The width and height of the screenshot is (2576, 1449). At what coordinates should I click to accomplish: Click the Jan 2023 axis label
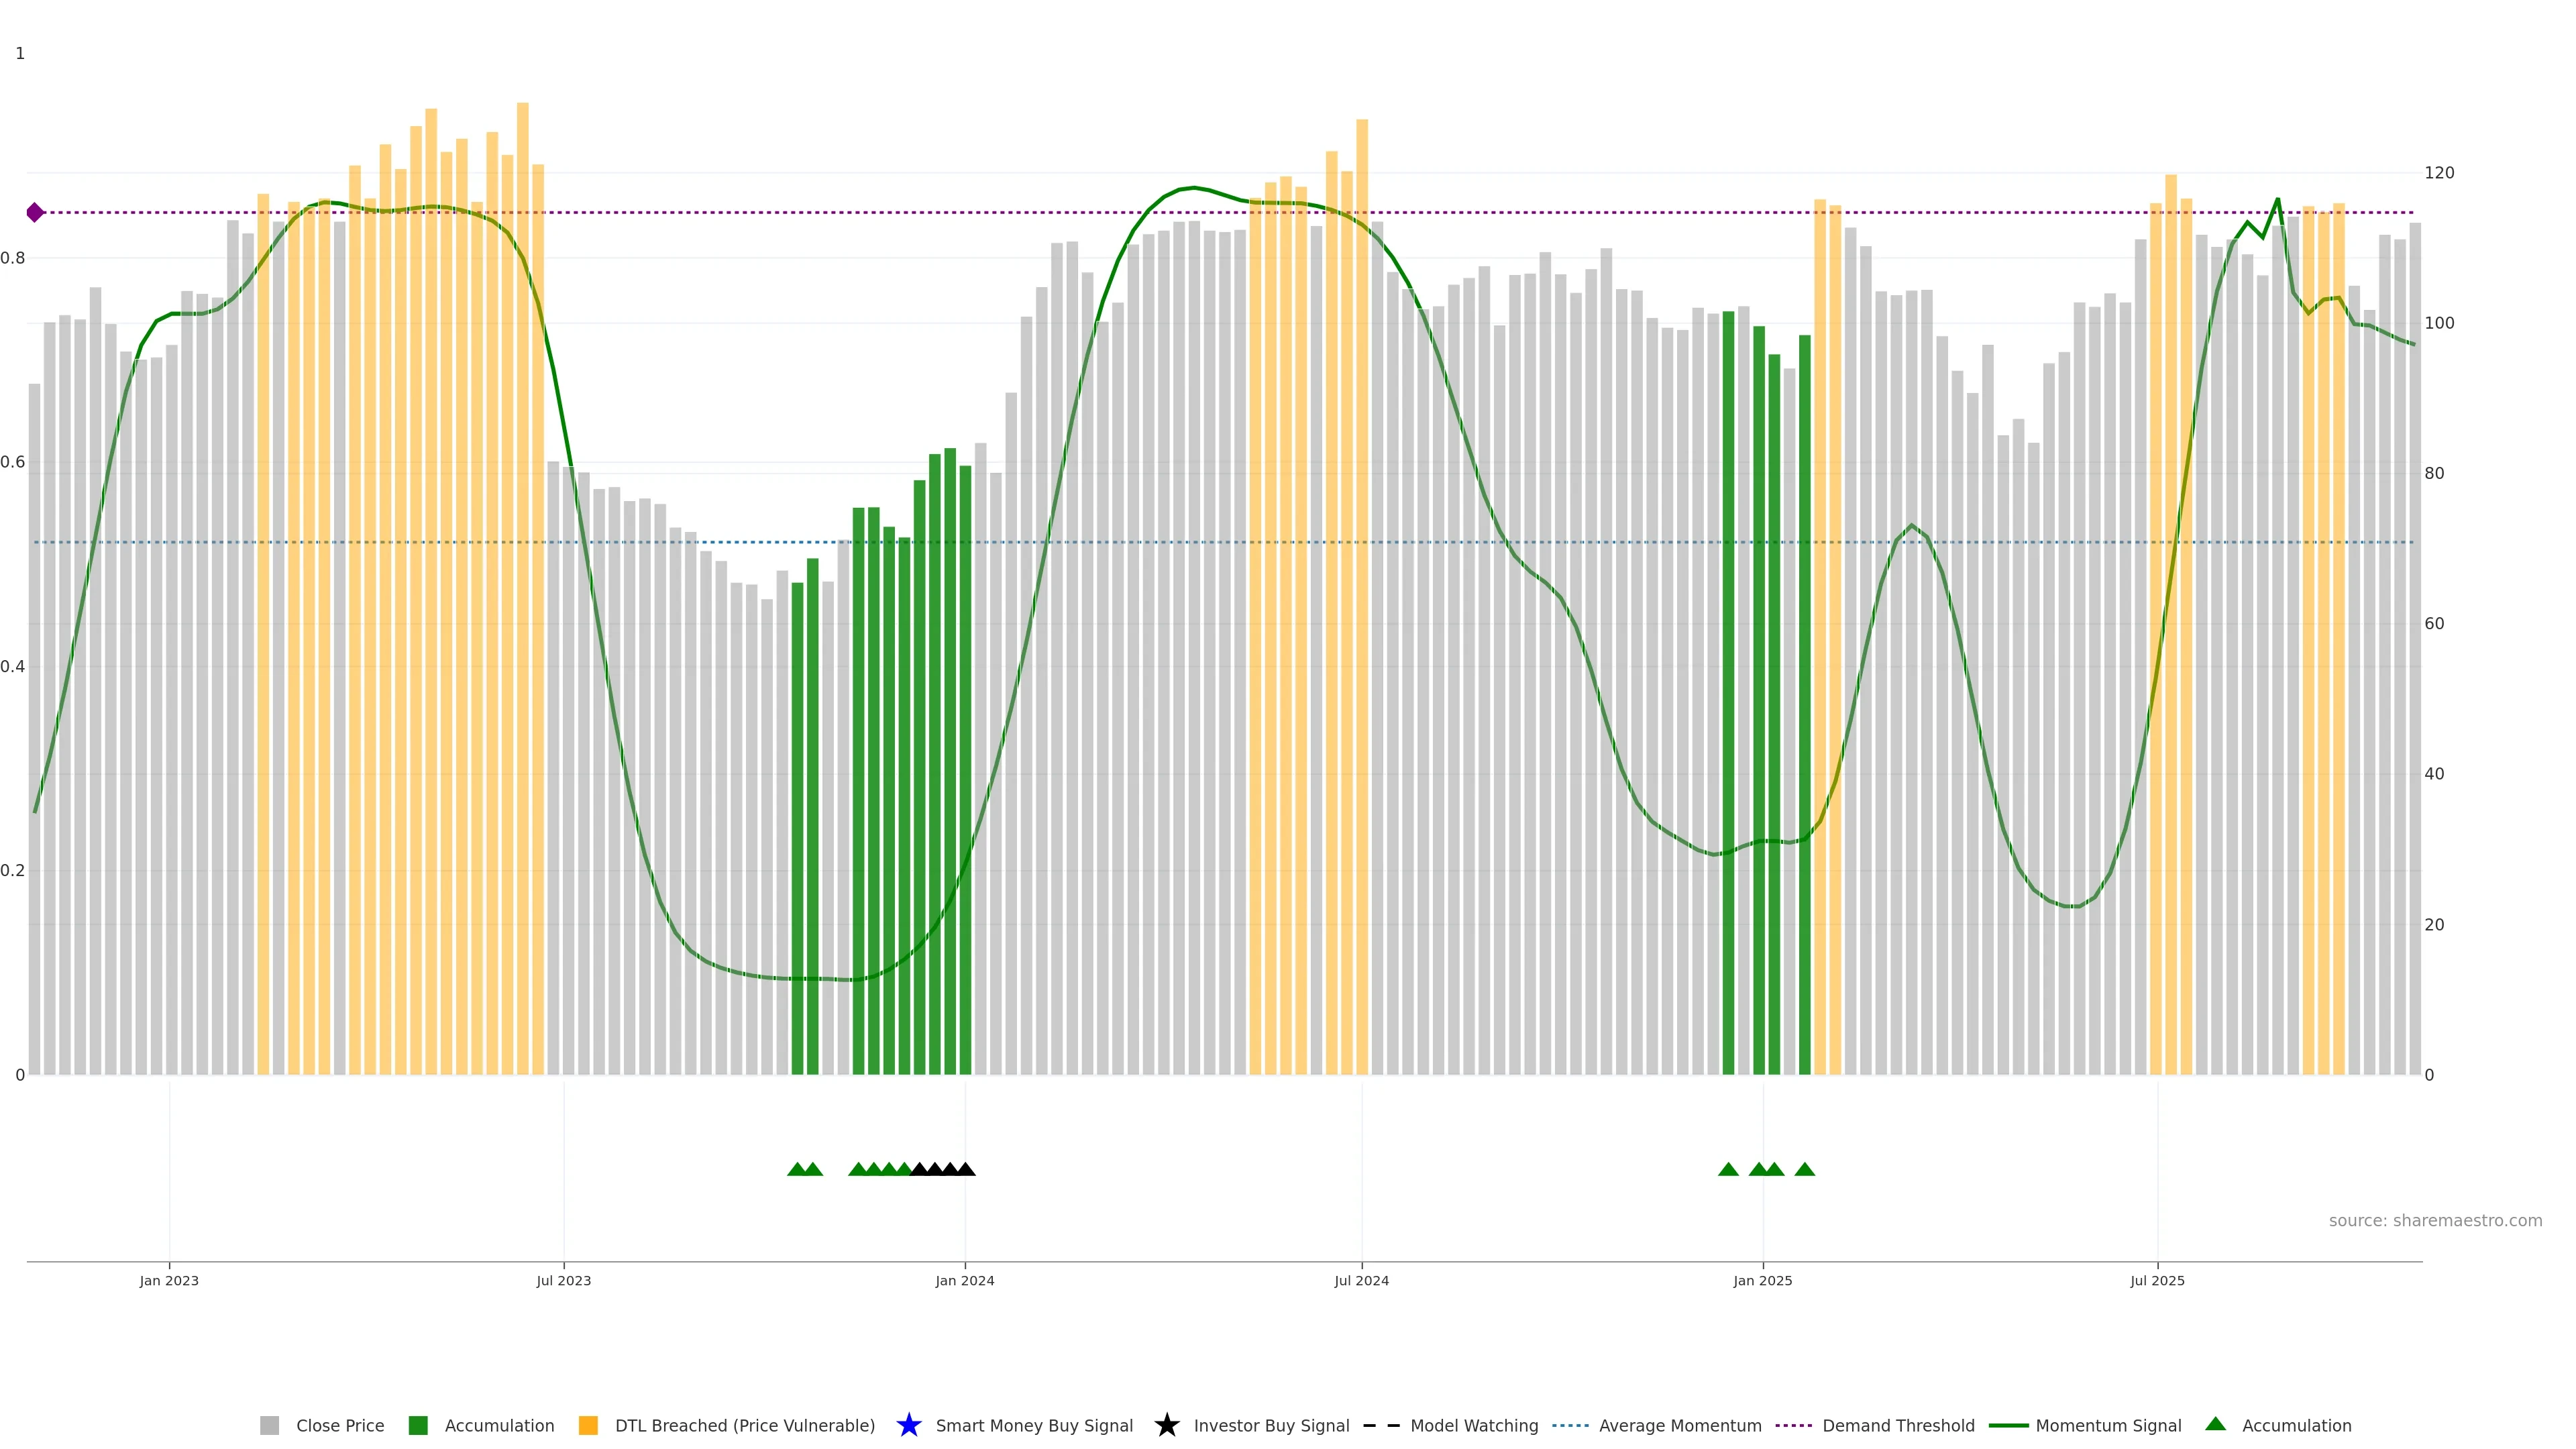[169, 1280]
